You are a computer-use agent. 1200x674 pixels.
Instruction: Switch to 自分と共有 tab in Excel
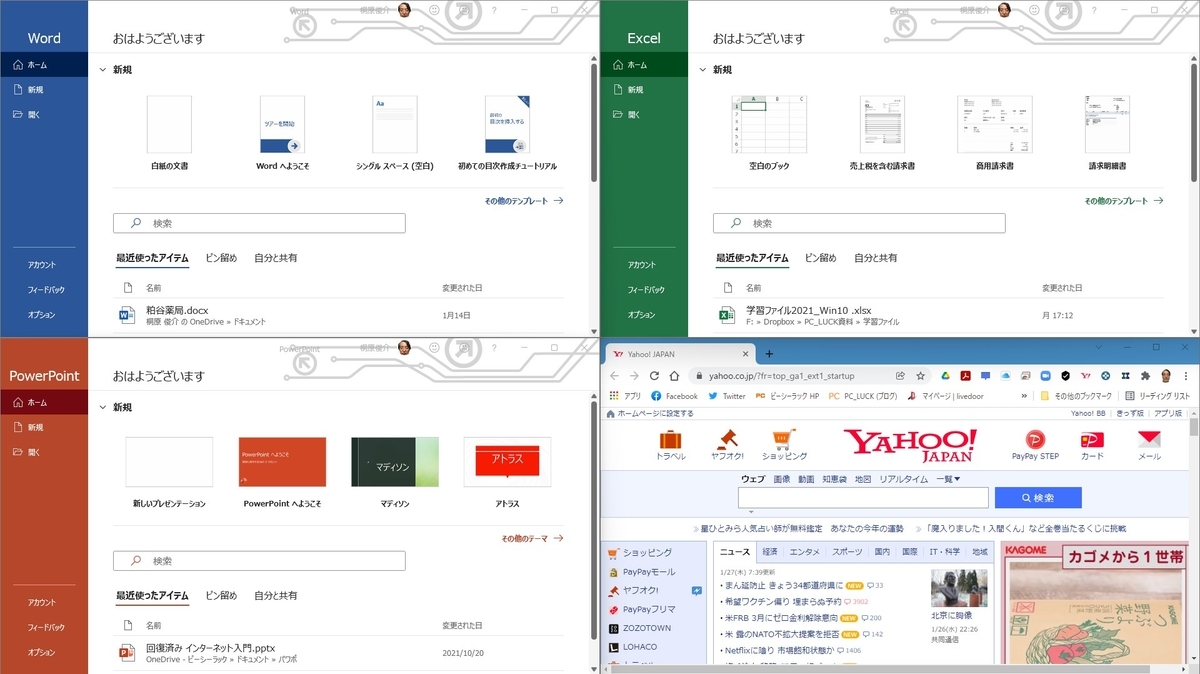tap(876, 258)
